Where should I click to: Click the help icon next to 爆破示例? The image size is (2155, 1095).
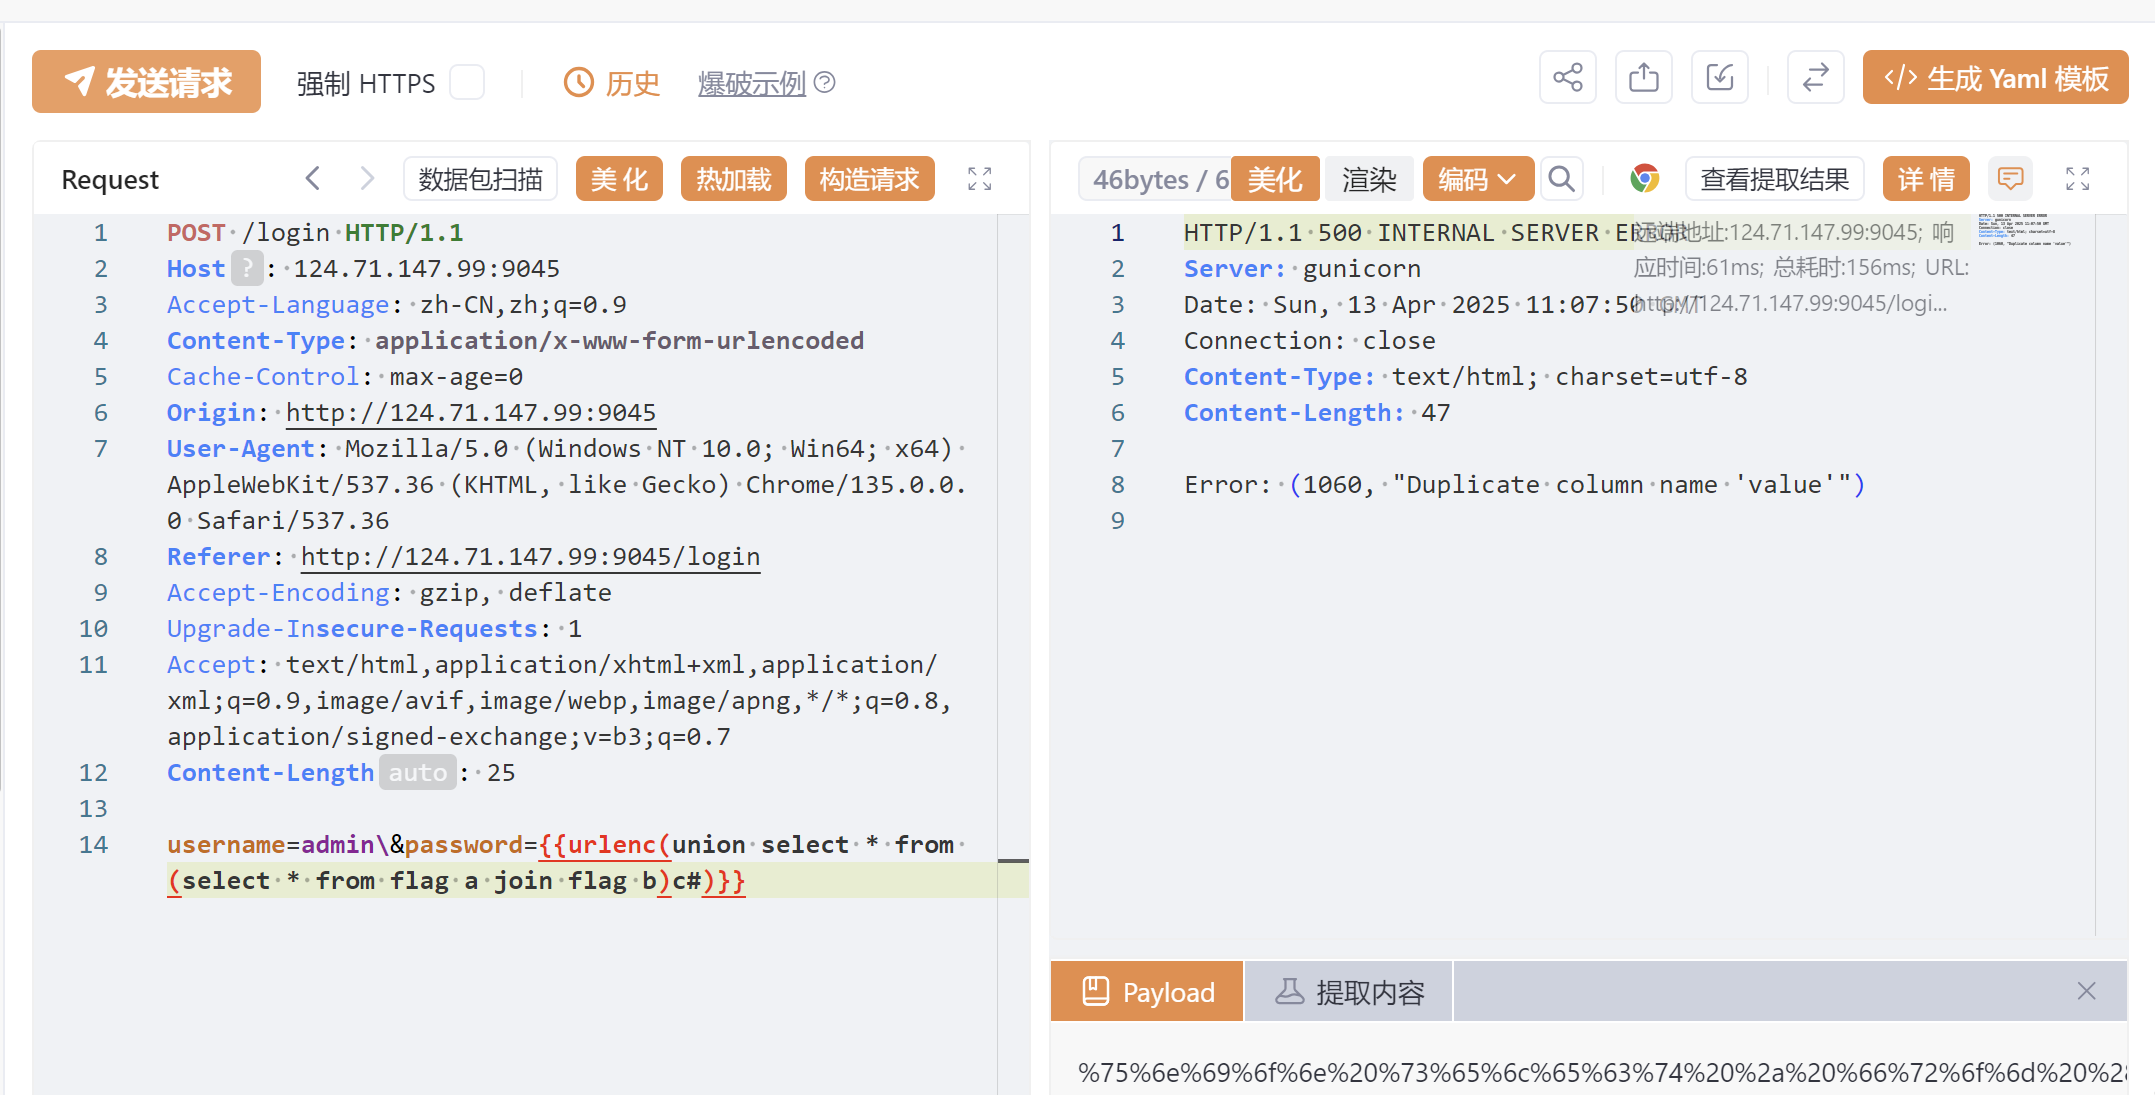coord(825,82)
